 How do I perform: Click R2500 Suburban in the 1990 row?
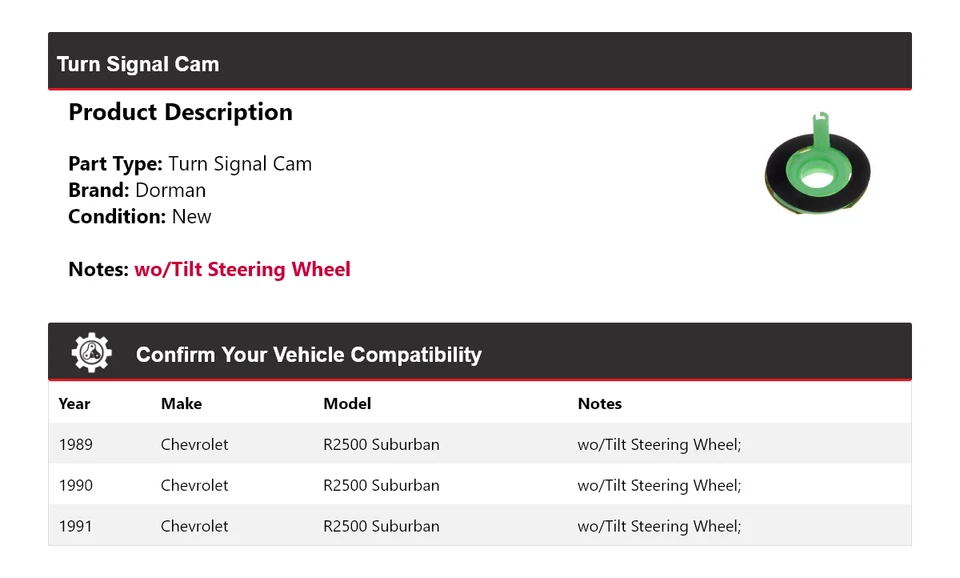[x=381, y=485]
